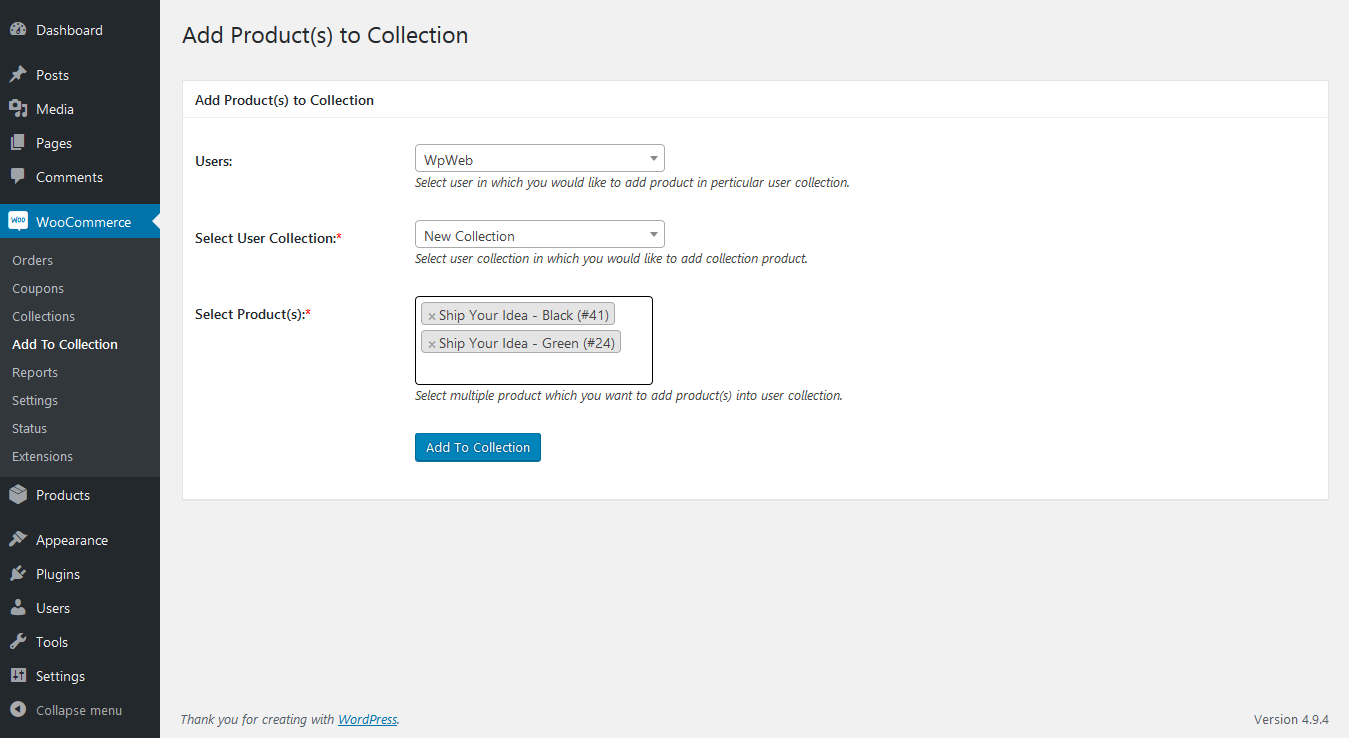Screen dimensions: 1349x738
Task: Follow the WordPress footer link
Action: tap(367, 719)
